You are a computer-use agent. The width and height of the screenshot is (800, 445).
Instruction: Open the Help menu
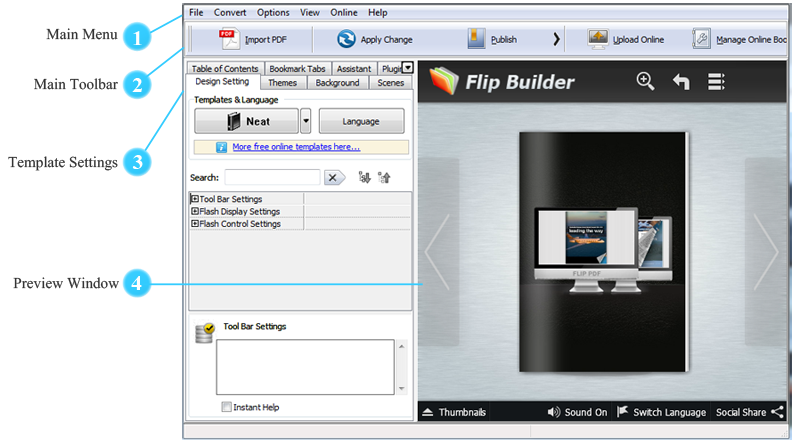tap(378, 12)
